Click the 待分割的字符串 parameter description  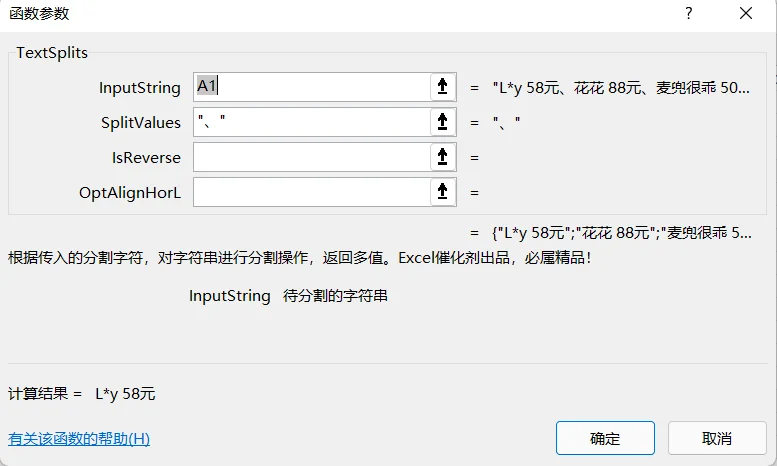coord(335,296)
